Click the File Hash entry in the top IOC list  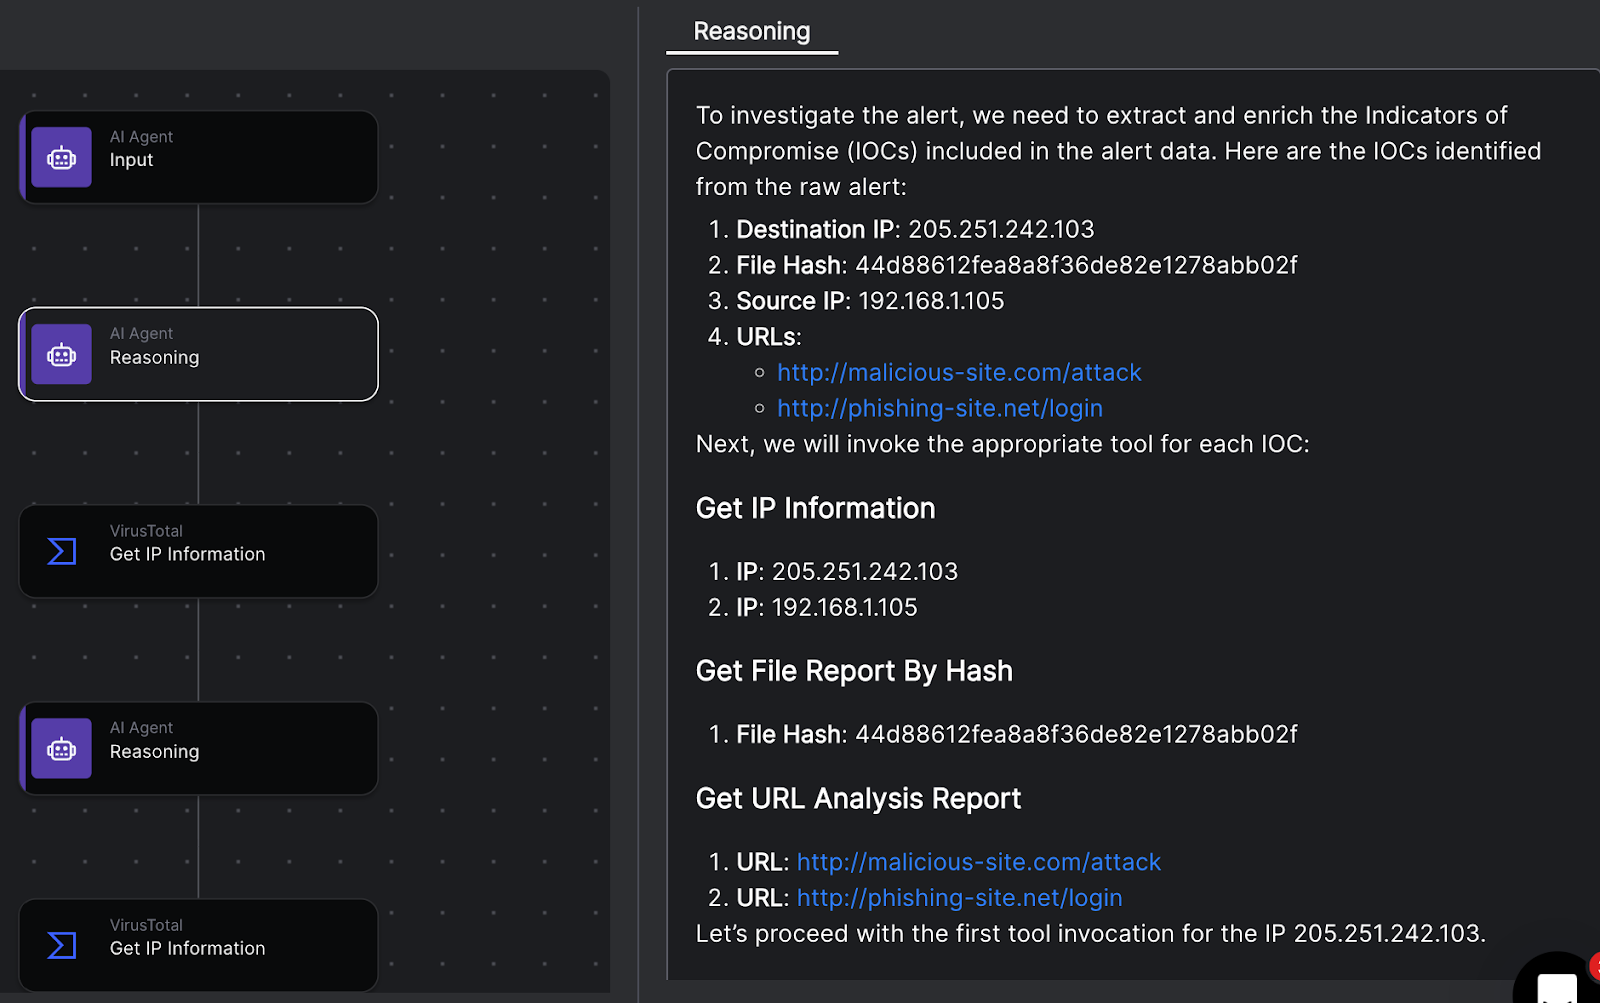pos(1015,266)
